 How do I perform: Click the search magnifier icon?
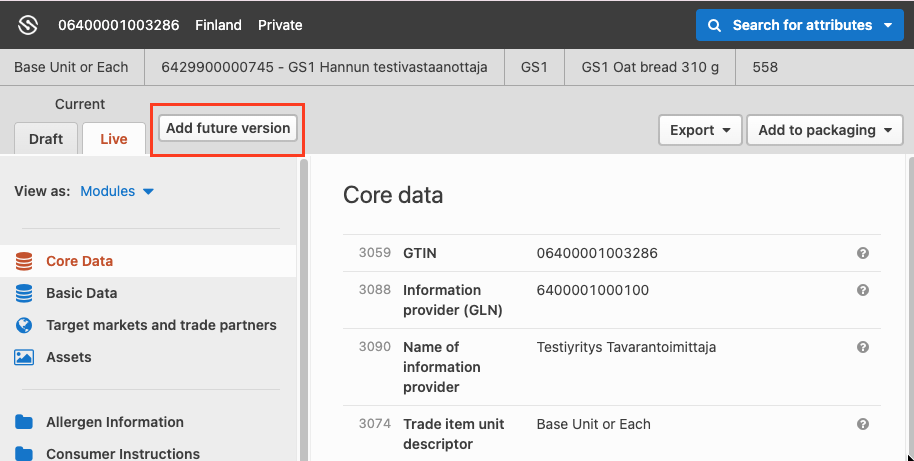tap(713, 26)
